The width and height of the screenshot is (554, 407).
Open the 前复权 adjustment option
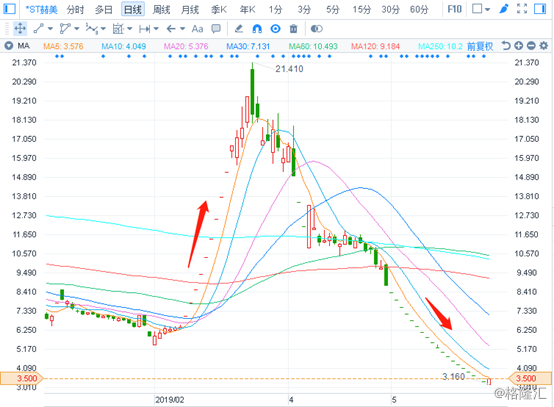480,46
